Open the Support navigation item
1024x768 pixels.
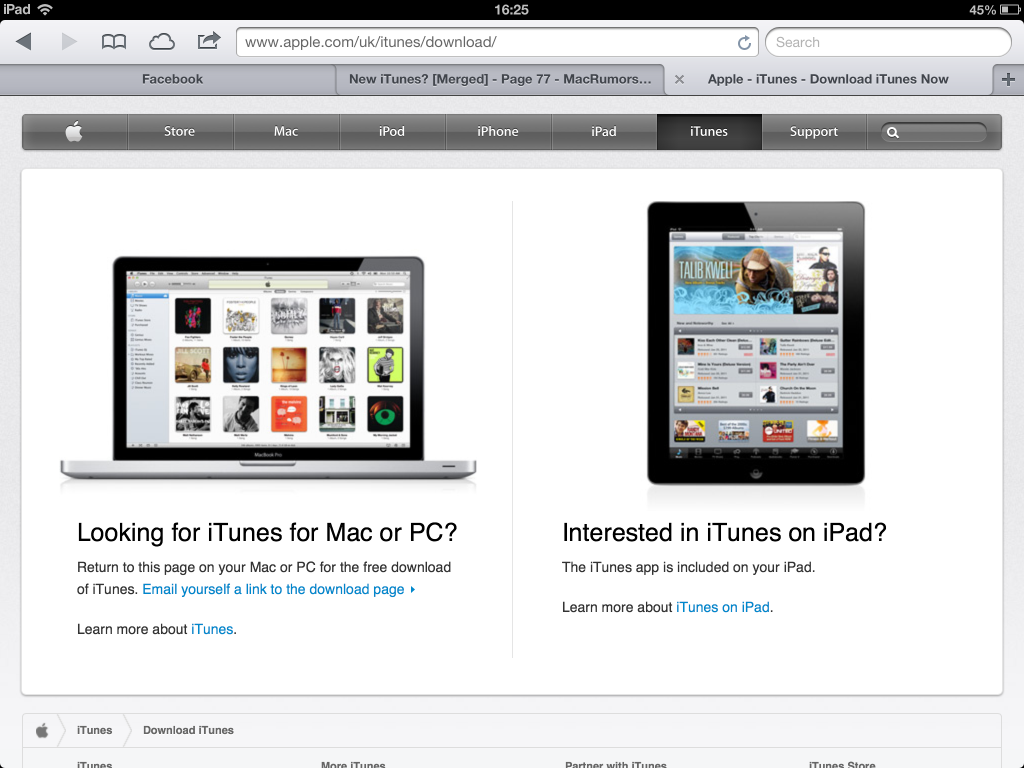[x=814, y=131]
